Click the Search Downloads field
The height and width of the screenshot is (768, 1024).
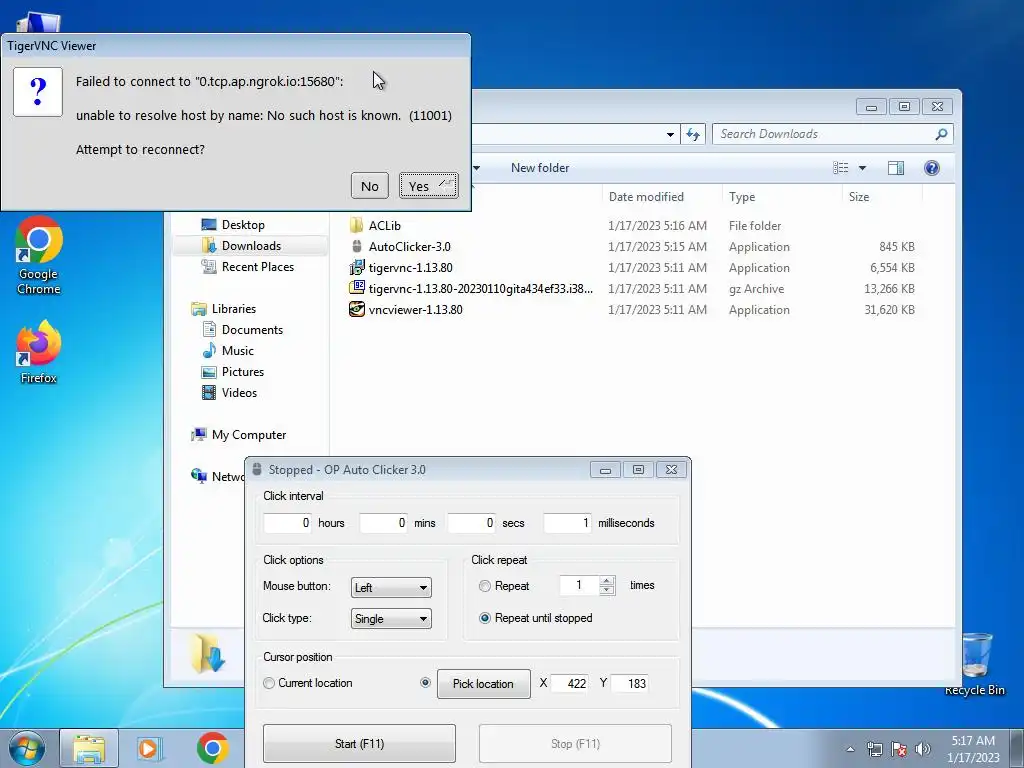(833, 134)
